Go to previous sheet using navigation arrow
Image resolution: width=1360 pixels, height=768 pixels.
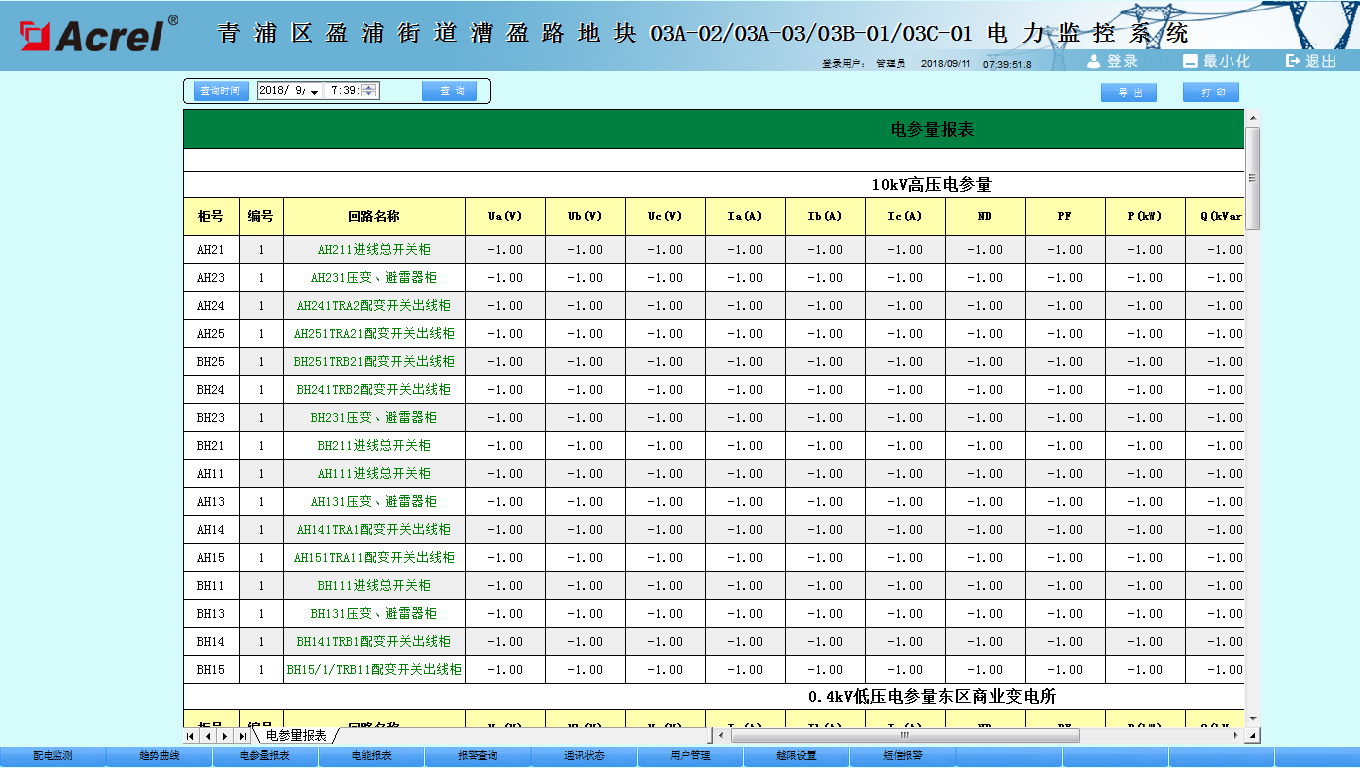[x=208, y=736]
